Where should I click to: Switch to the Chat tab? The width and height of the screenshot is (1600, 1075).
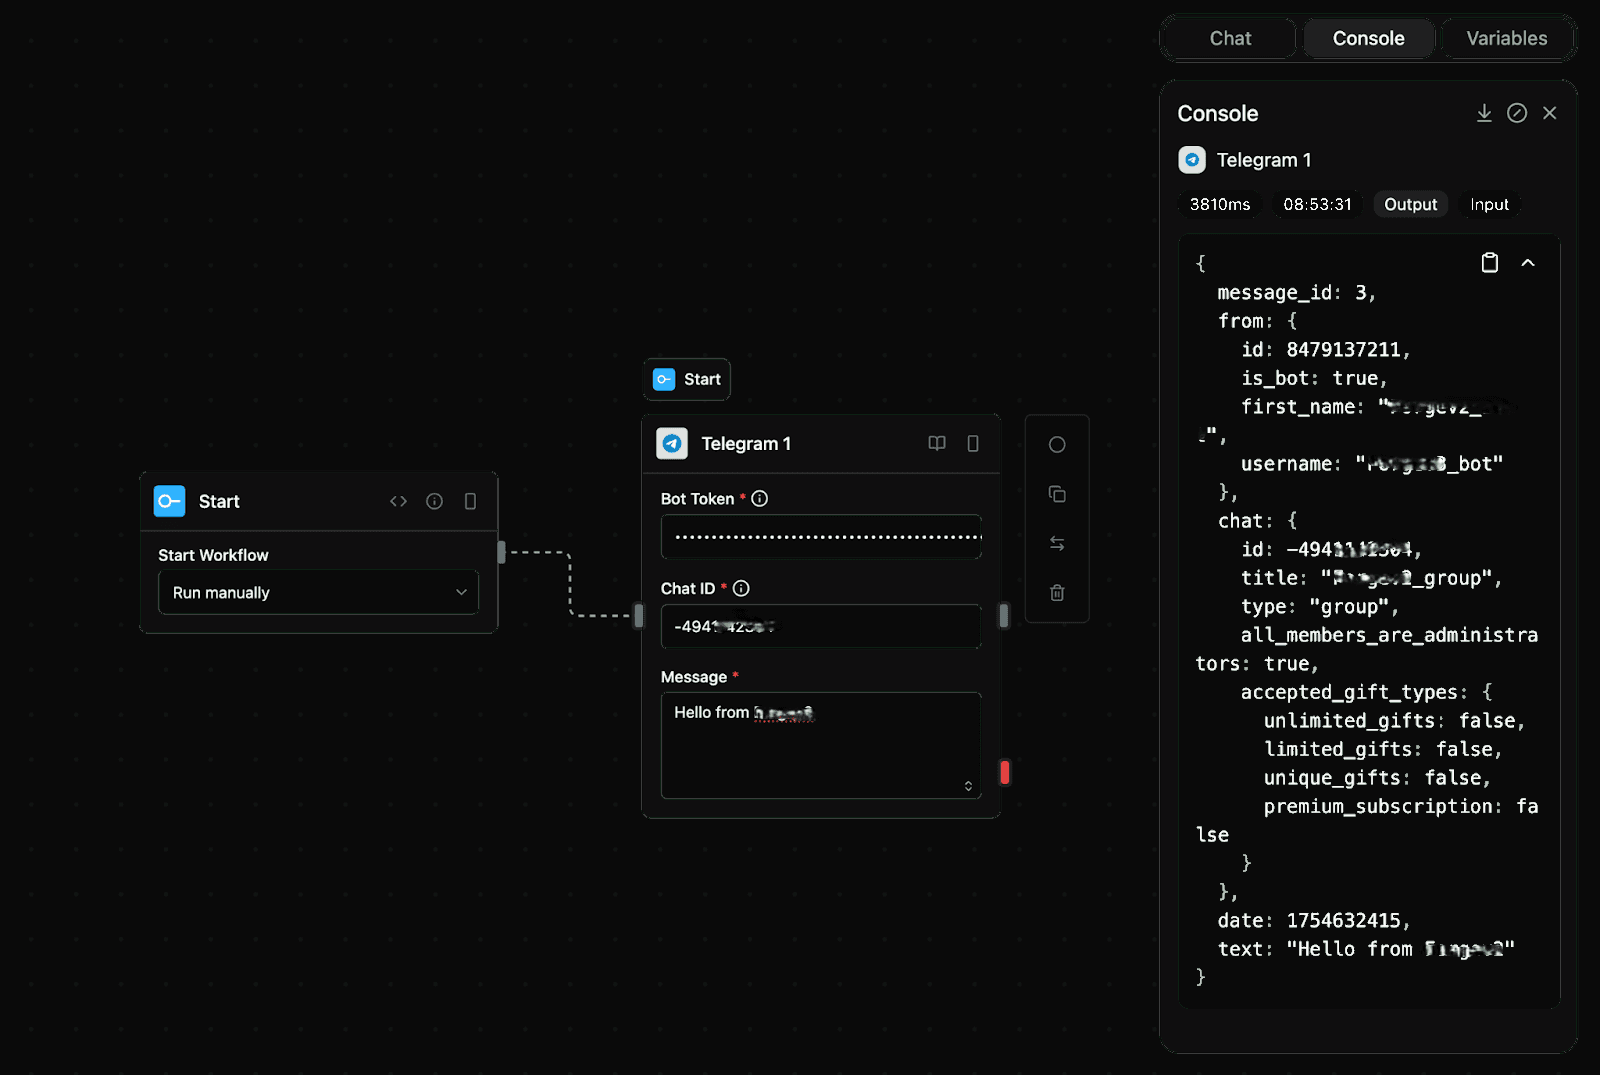[x=1230, y=38]
